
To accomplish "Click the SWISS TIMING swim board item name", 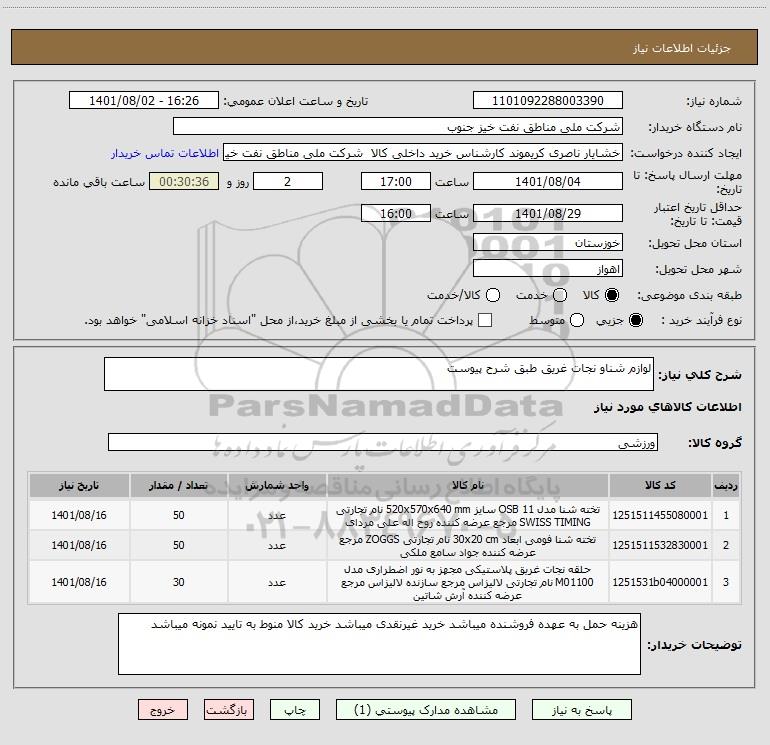I will tap(468, 516).
